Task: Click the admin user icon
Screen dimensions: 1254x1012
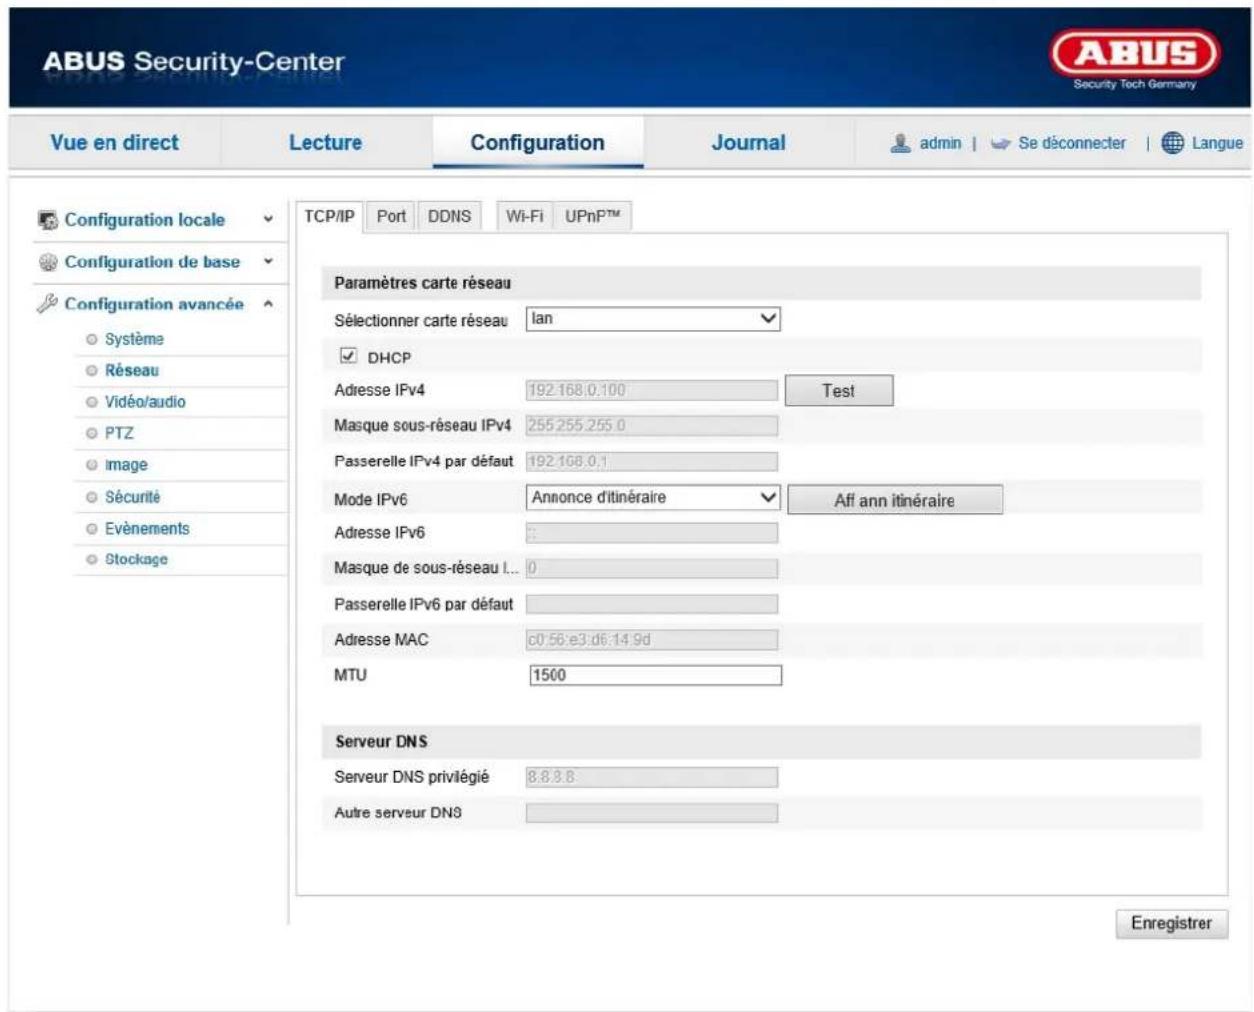Action: point(901,143)
